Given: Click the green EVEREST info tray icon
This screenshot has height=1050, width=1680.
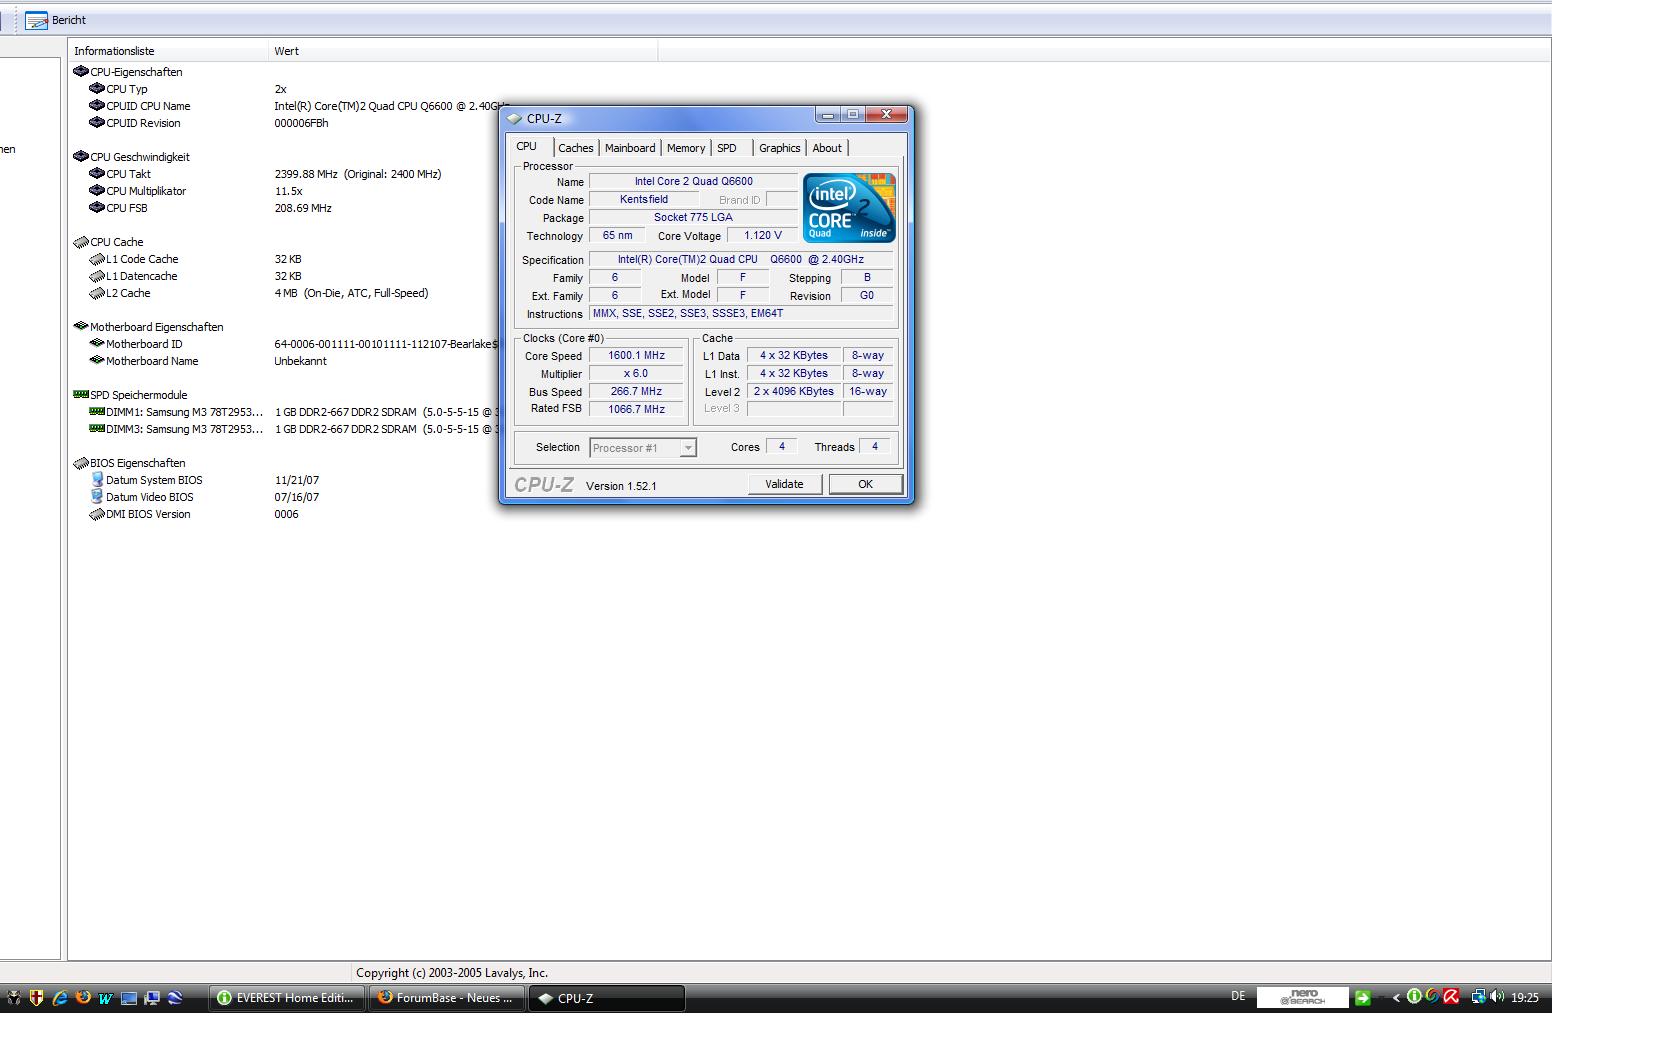Looking at the screenshot, I should [x=1414, y=996].
